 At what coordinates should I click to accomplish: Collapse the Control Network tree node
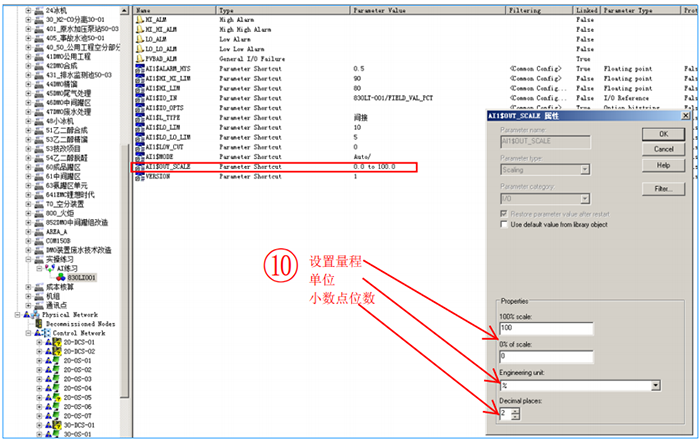pos(30,333)
